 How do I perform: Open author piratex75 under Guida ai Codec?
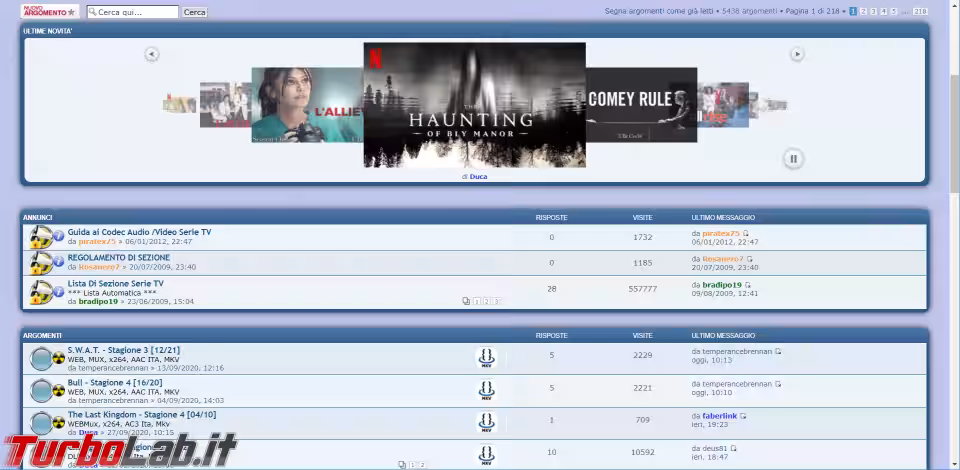(97, 242)
